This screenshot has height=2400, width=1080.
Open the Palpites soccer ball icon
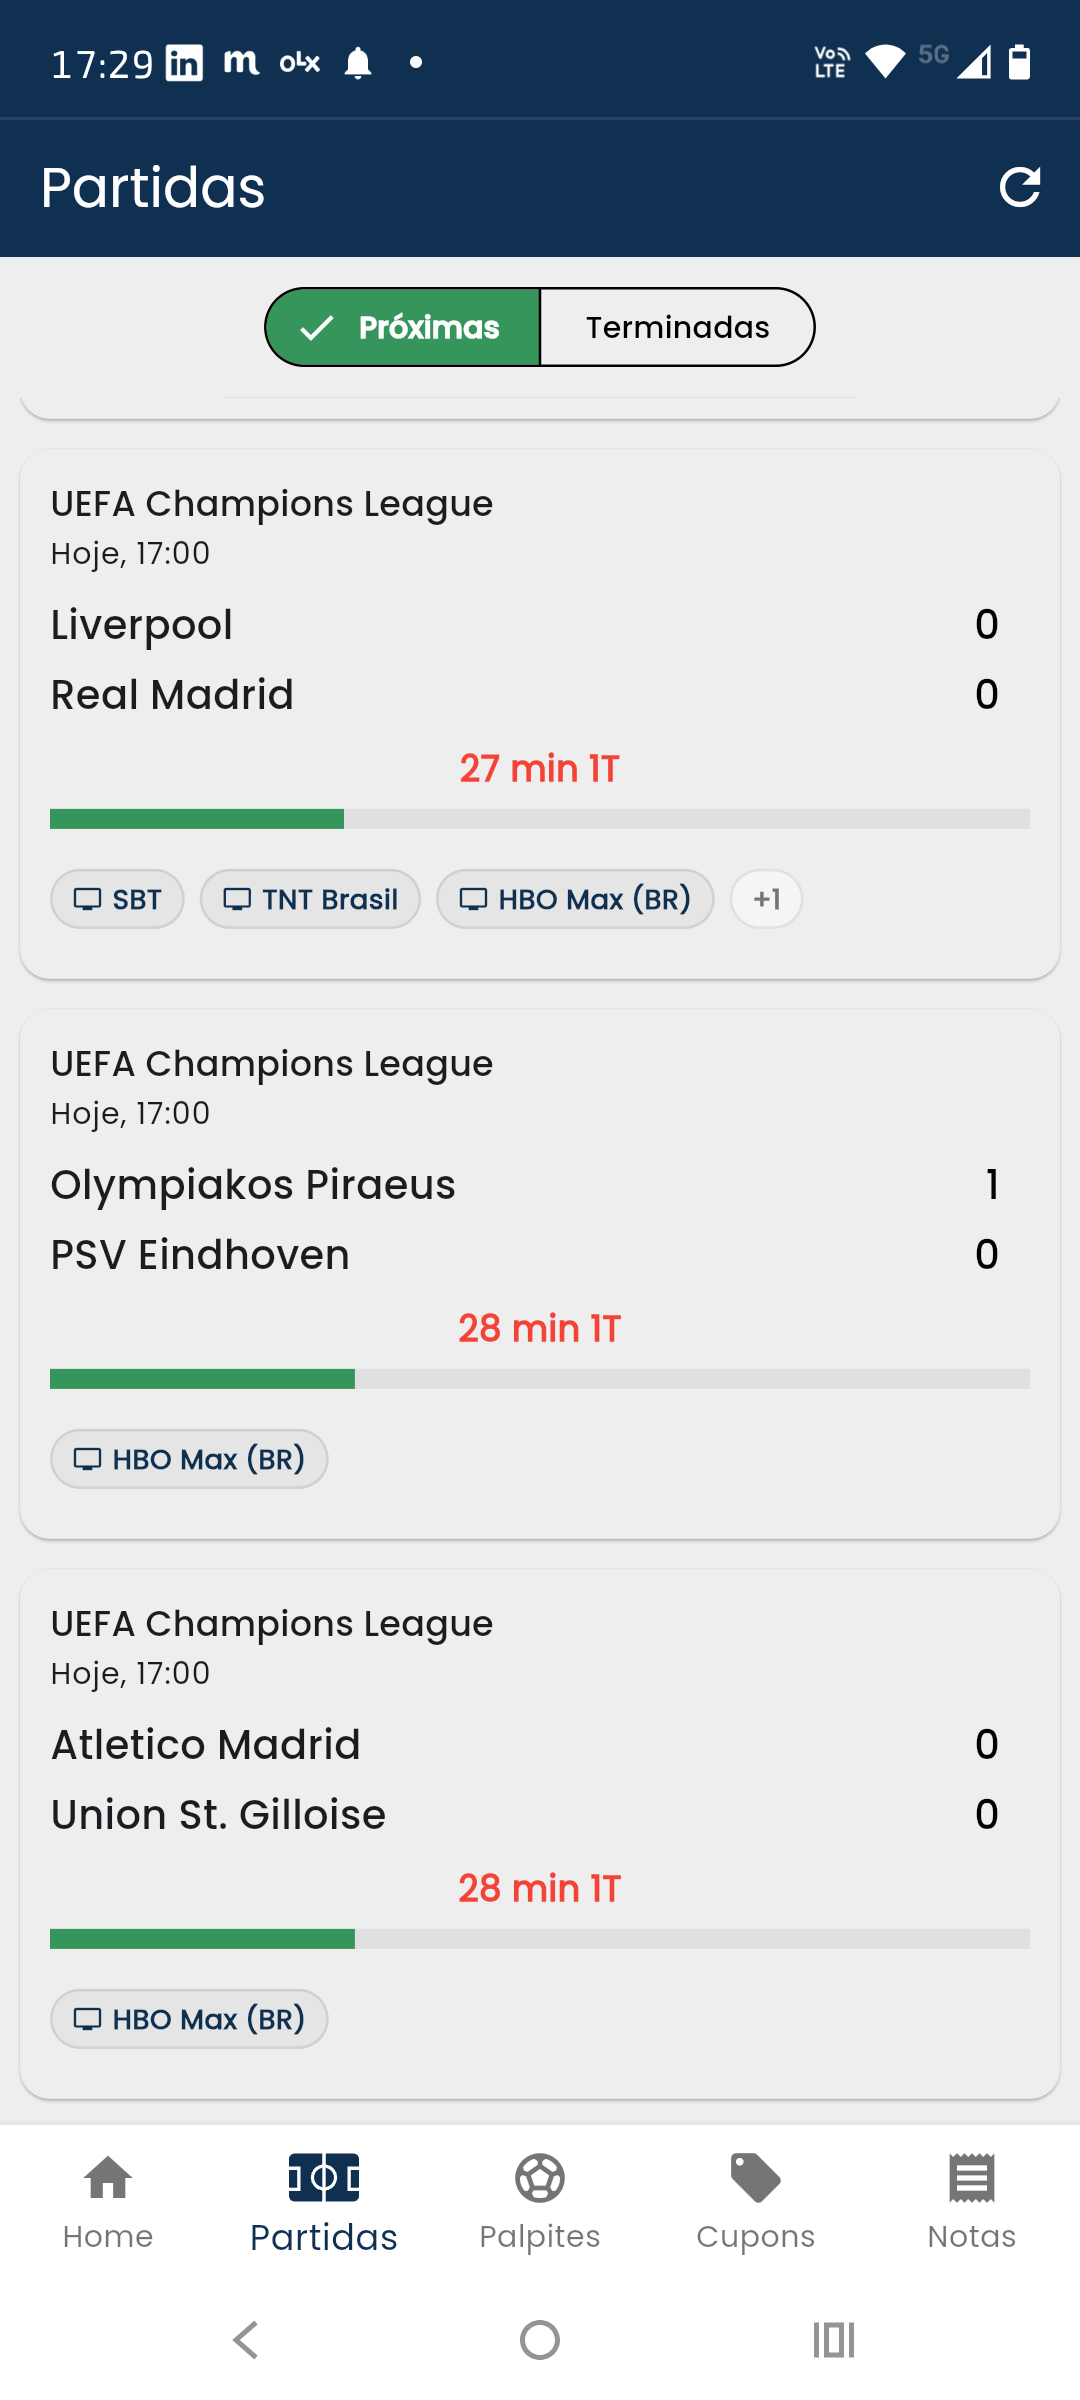(x=540, y=2178)
